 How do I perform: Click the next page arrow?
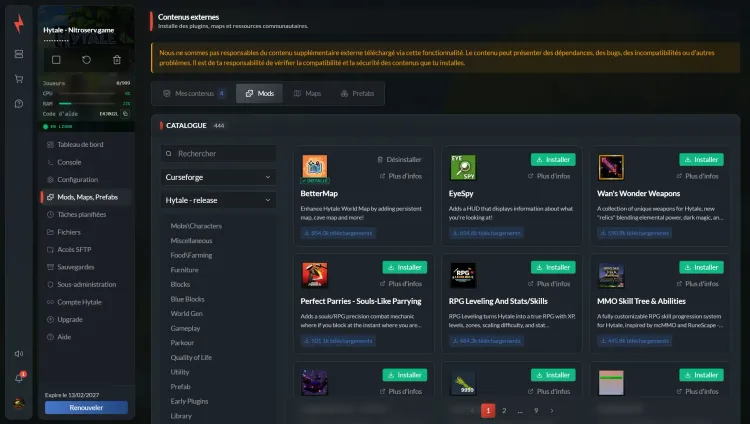click(552, 411)
